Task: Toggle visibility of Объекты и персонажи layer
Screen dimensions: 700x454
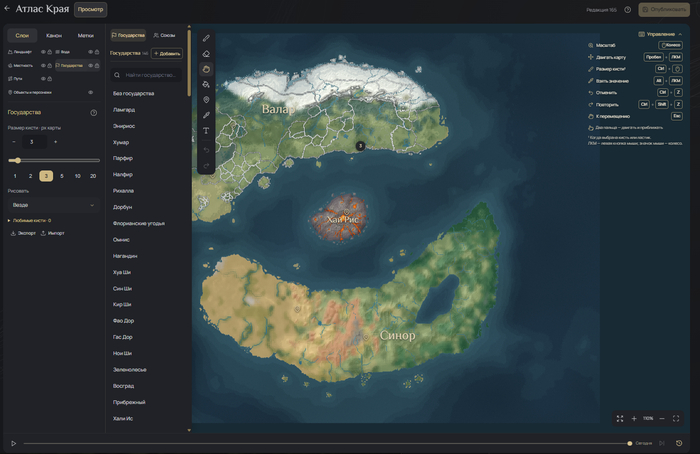Action: click(x=90, y=92)
